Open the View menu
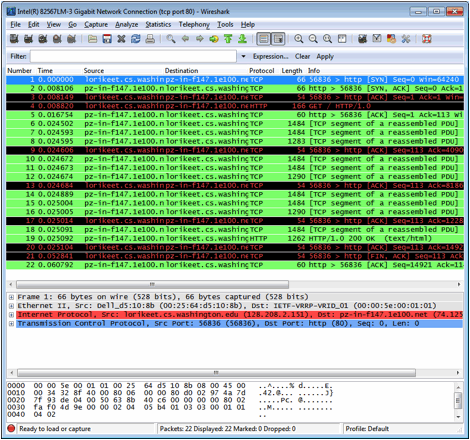 (x=53, y=24)
